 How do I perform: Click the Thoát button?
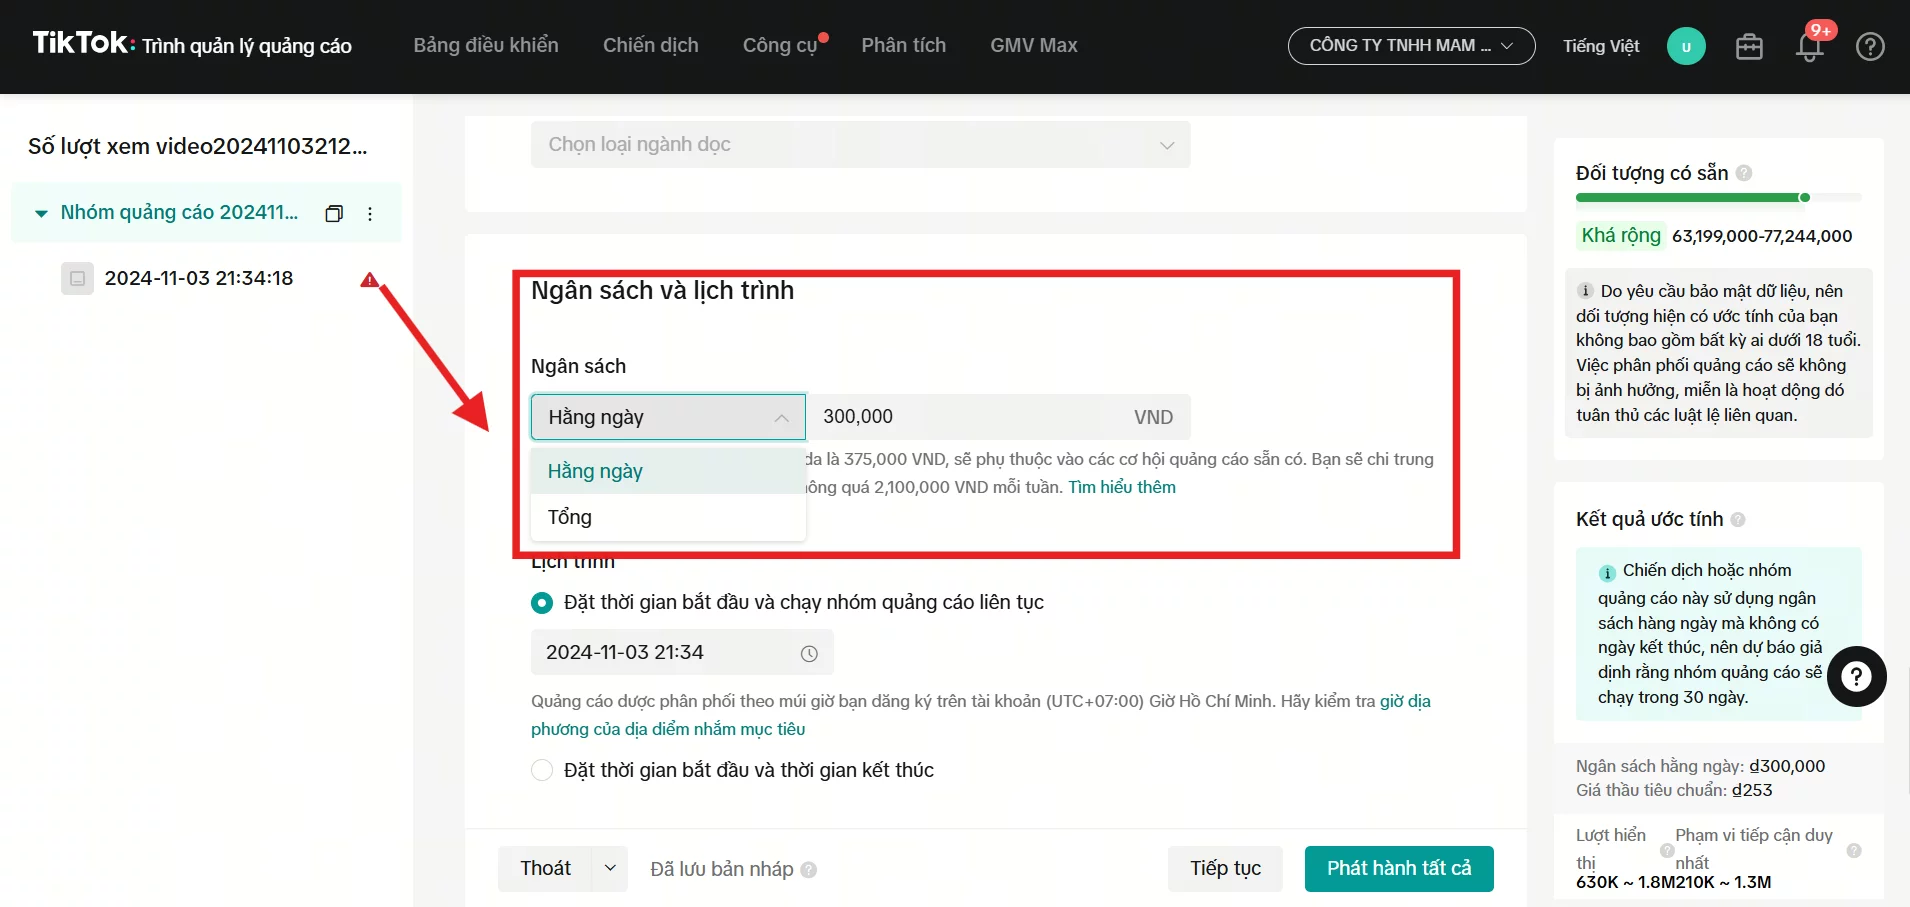click(x=545, y=868)
